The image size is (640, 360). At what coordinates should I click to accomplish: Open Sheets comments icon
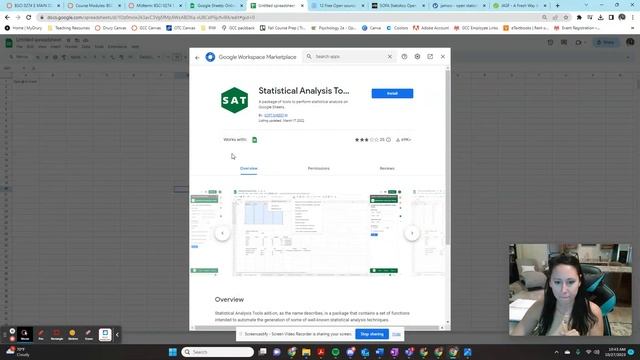point(564,42)
